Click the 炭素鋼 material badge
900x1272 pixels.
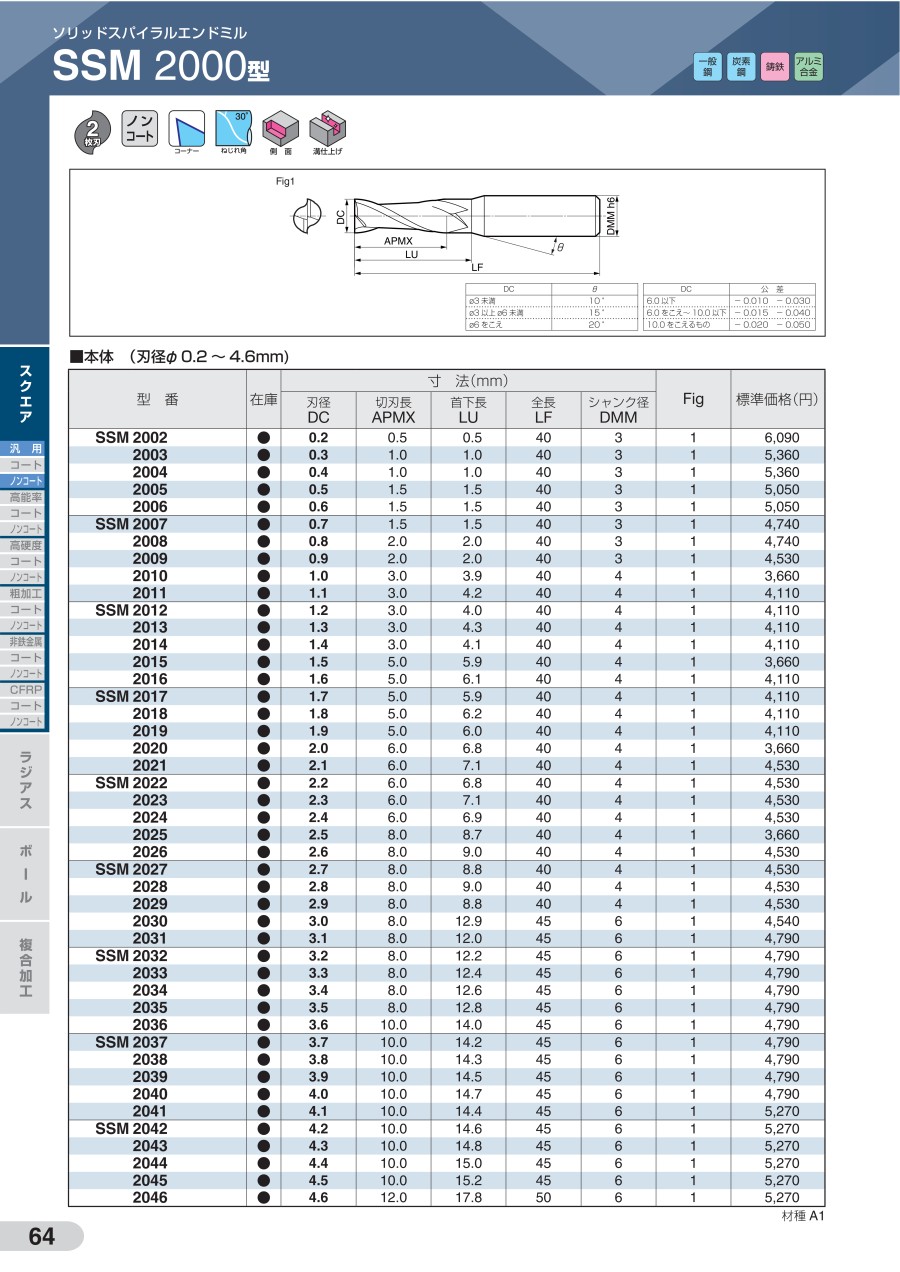[740, 67]
